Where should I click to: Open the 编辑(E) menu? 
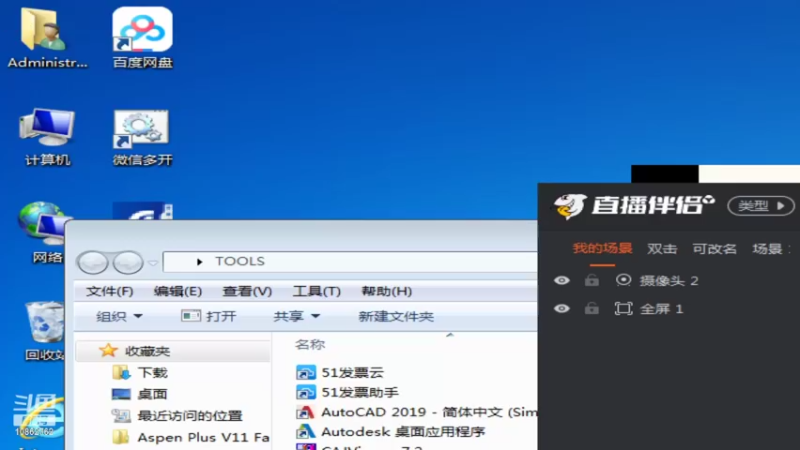point(178,291)
